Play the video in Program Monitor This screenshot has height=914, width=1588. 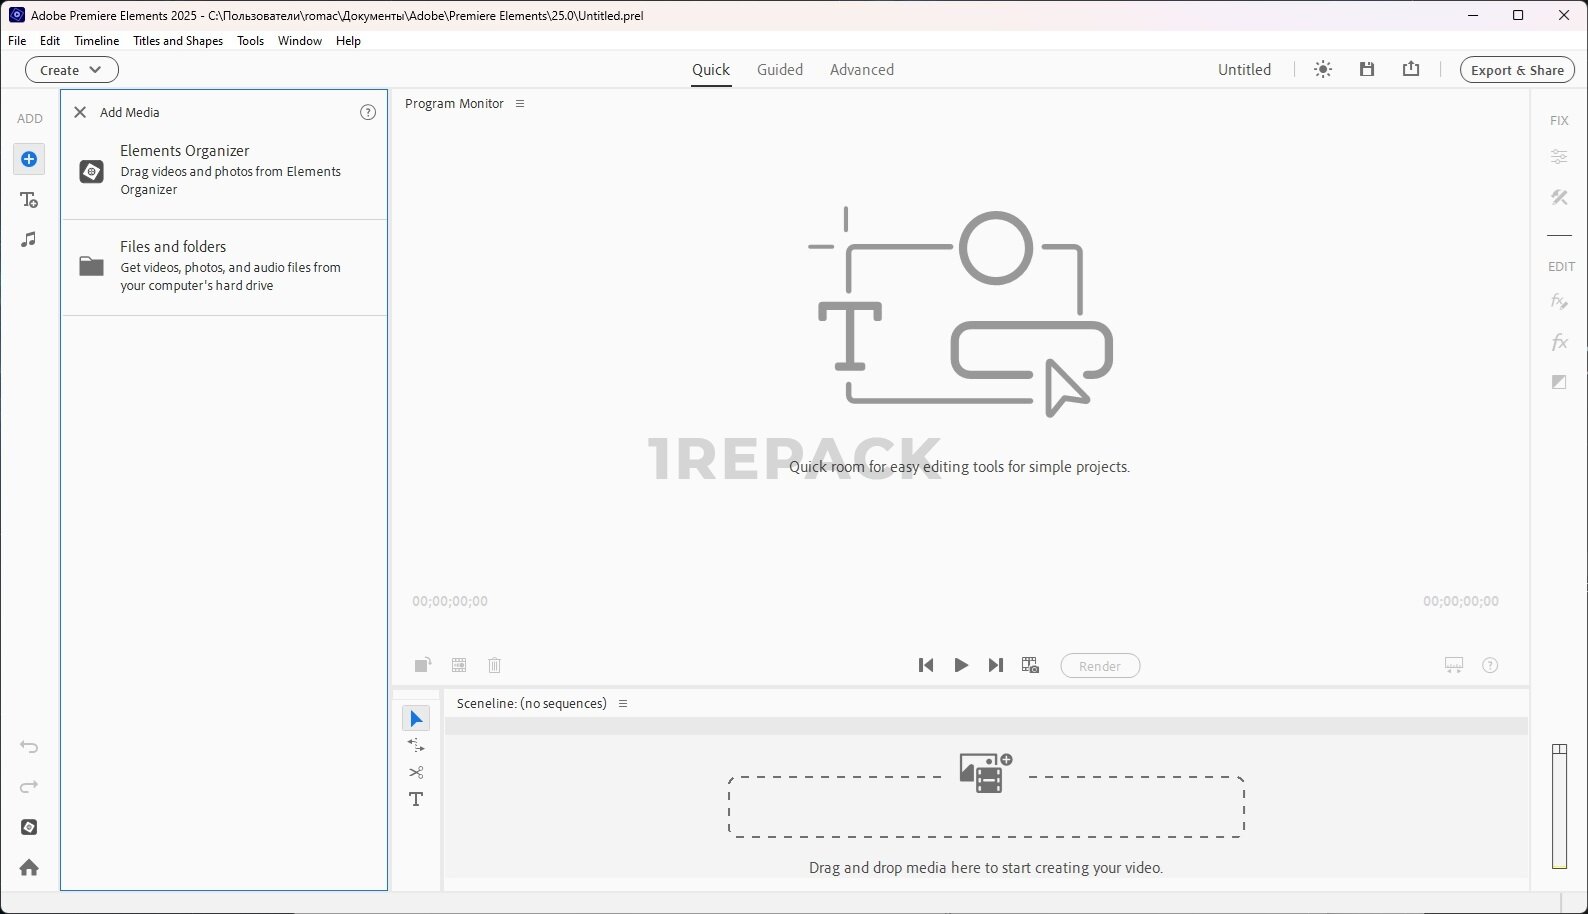coord(961,665)
